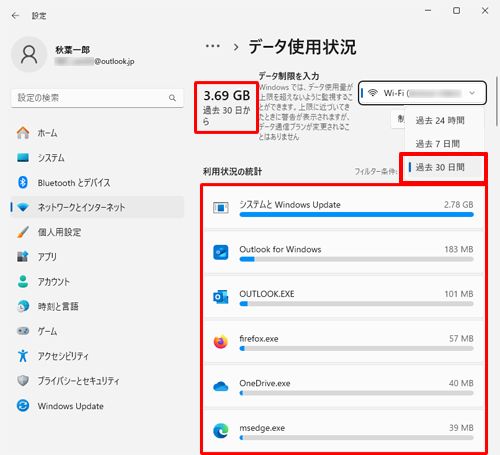
Task: Click the OUTLOOK.EXE icon
Action: pos(221,297)
